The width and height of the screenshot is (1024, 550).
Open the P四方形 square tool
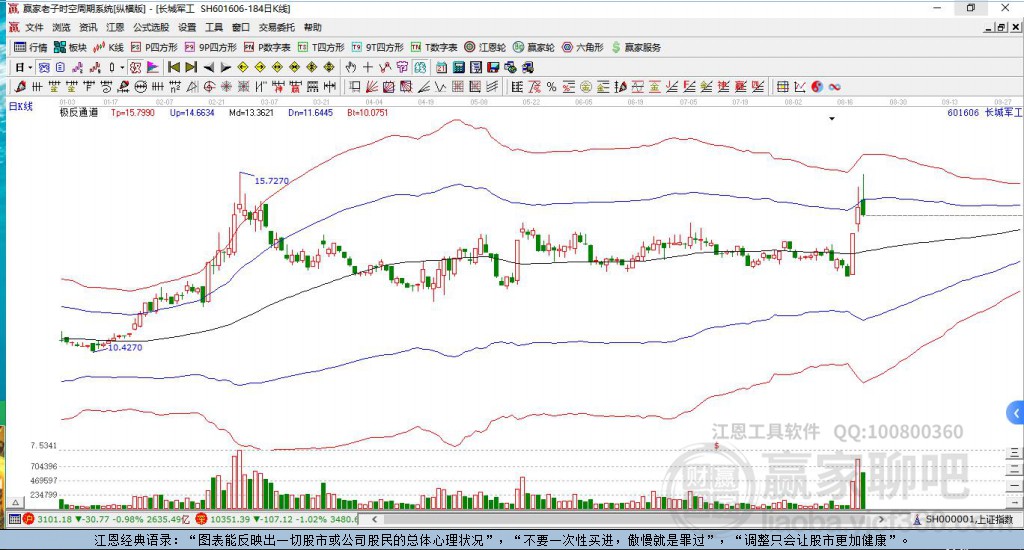click(x=154, y=47)
